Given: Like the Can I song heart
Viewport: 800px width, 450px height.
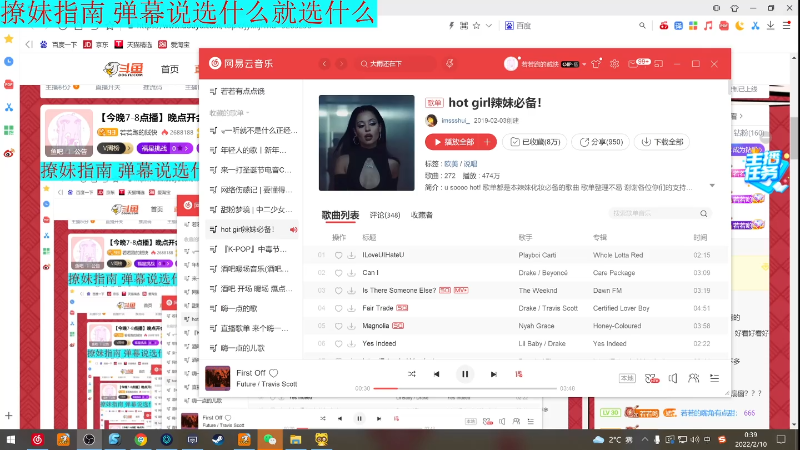Looking at the screenshot, I should click(x=338, y=273).
